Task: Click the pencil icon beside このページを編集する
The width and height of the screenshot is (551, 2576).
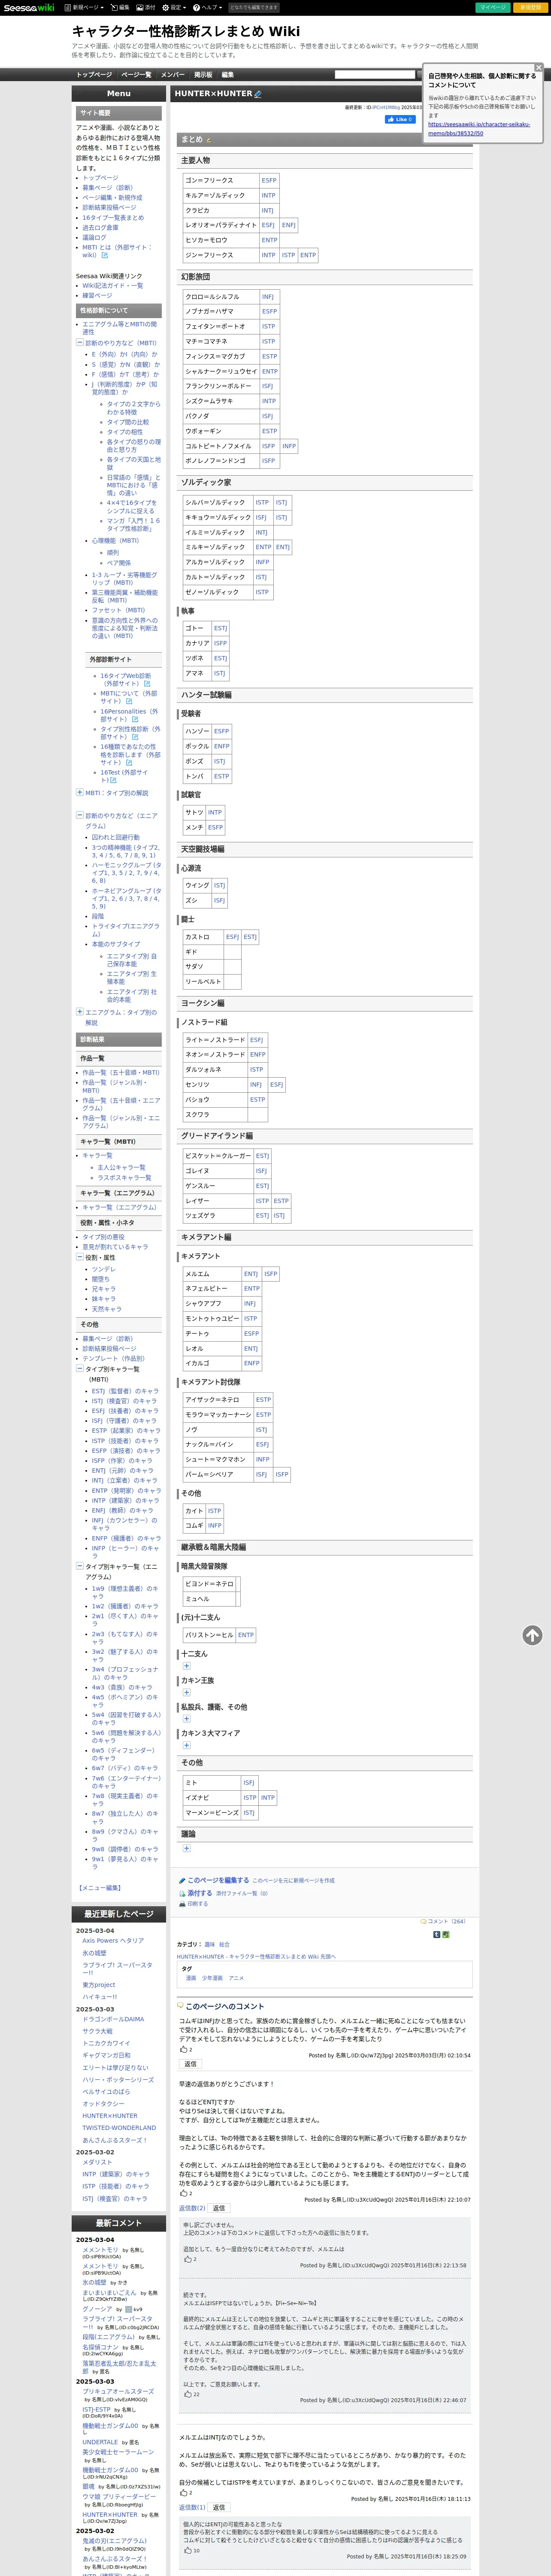Action: click(x=182, y=1880)
